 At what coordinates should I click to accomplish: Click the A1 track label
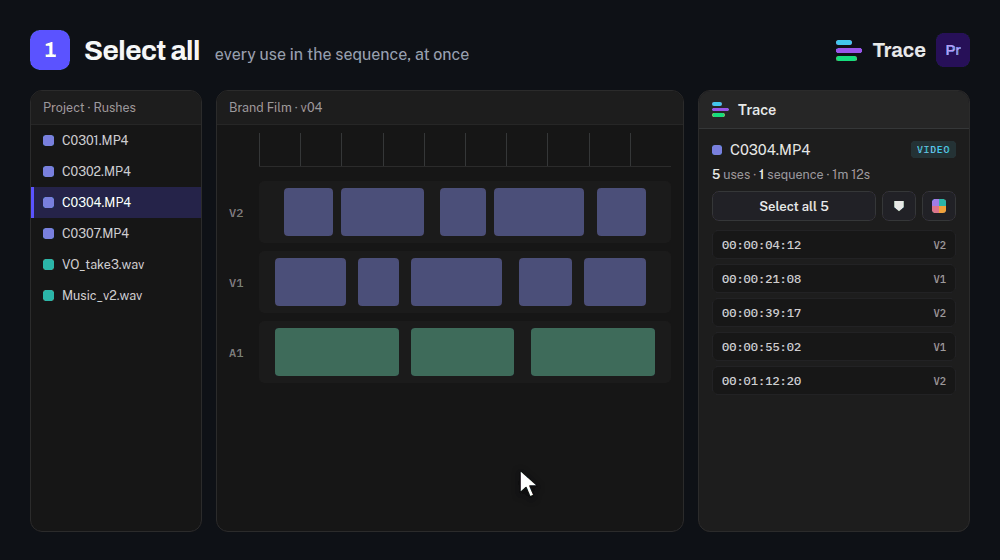236,353
